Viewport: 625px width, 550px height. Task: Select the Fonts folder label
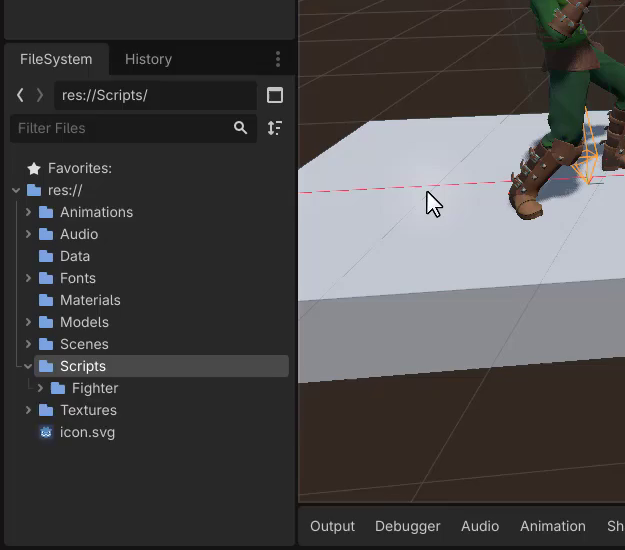point(78,278)
